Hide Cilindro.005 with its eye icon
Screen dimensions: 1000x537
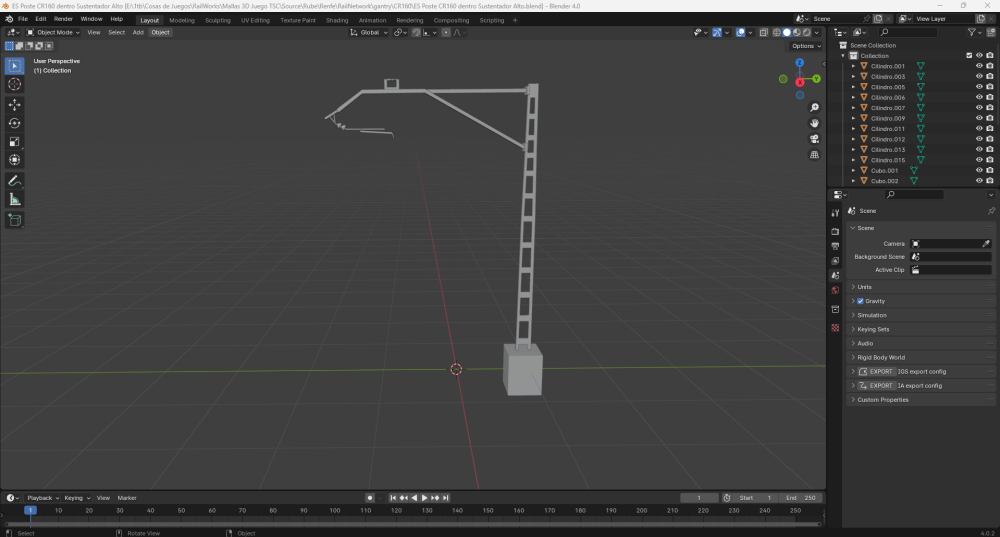(x=979, y=87)
